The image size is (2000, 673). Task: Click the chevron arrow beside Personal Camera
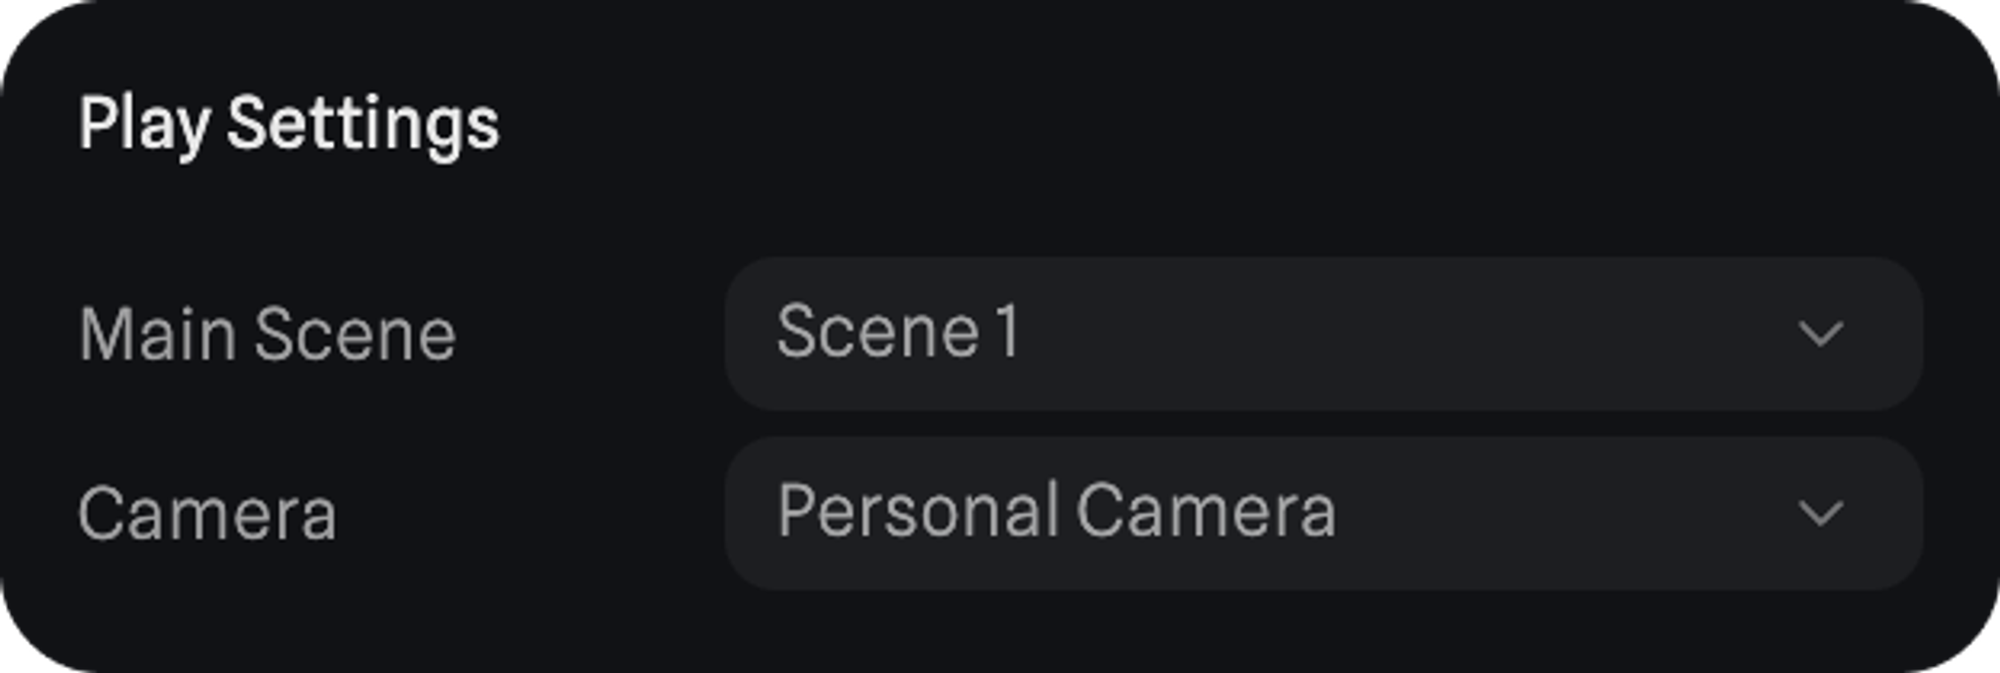(1819, 514)
